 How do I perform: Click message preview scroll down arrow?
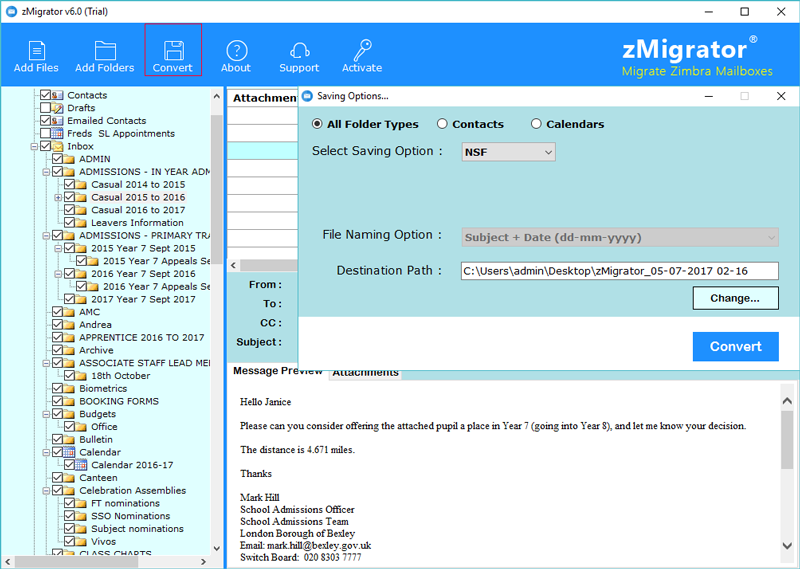point(787,546)
